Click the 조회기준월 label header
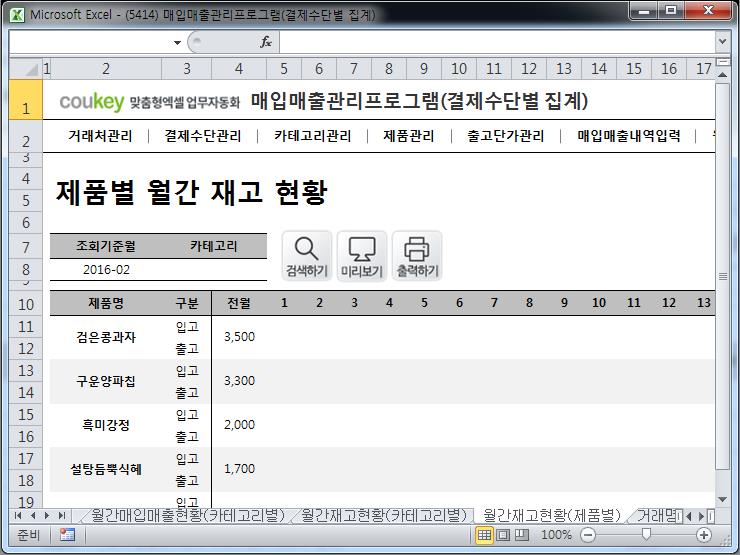The image size is (740, 555). point(106,246)
